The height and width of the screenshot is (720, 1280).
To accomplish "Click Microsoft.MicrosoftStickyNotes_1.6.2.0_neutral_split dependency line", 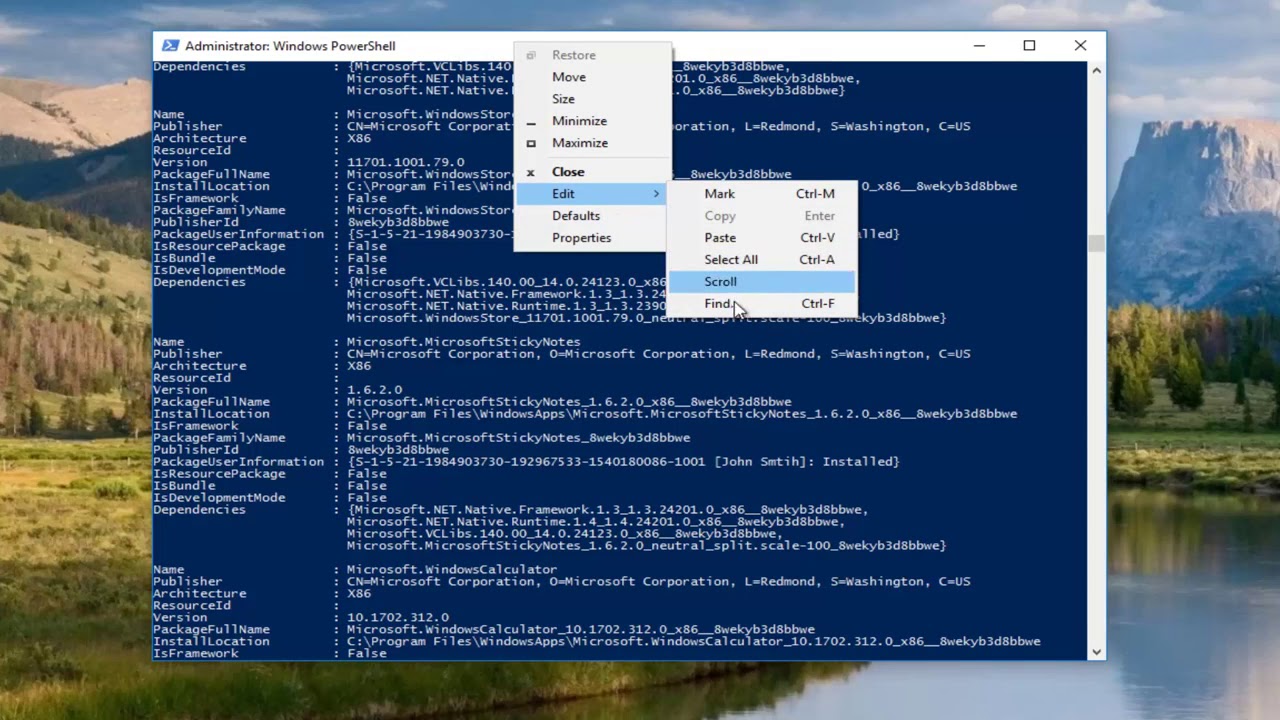I will (x=646, y=546).
